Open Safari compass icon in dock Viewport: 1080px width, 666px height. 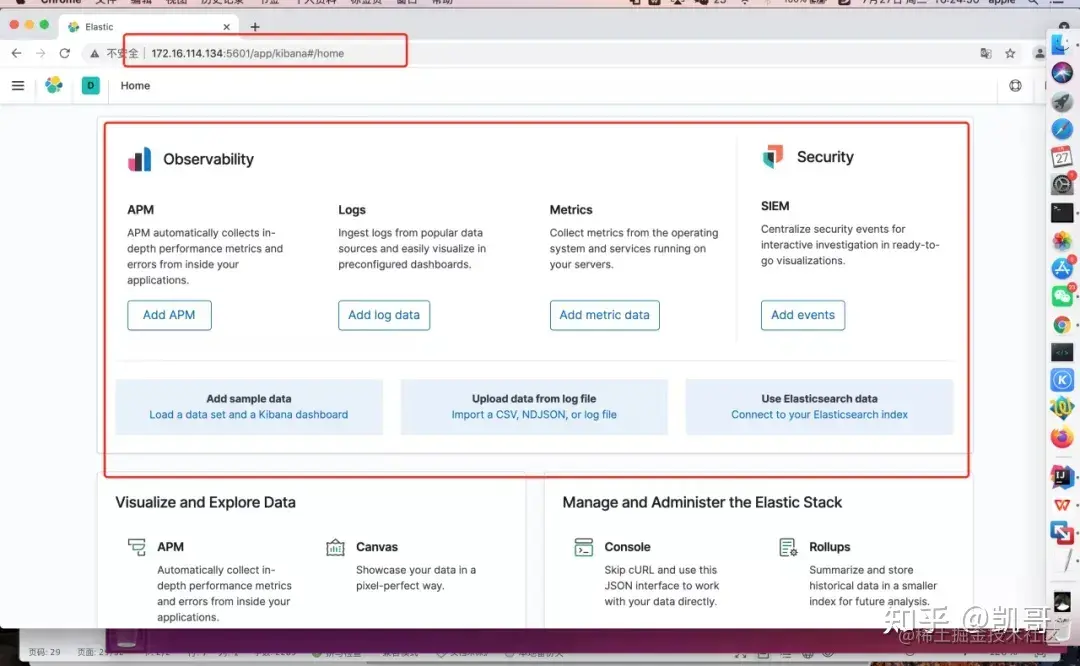(x=1062, y=128)
